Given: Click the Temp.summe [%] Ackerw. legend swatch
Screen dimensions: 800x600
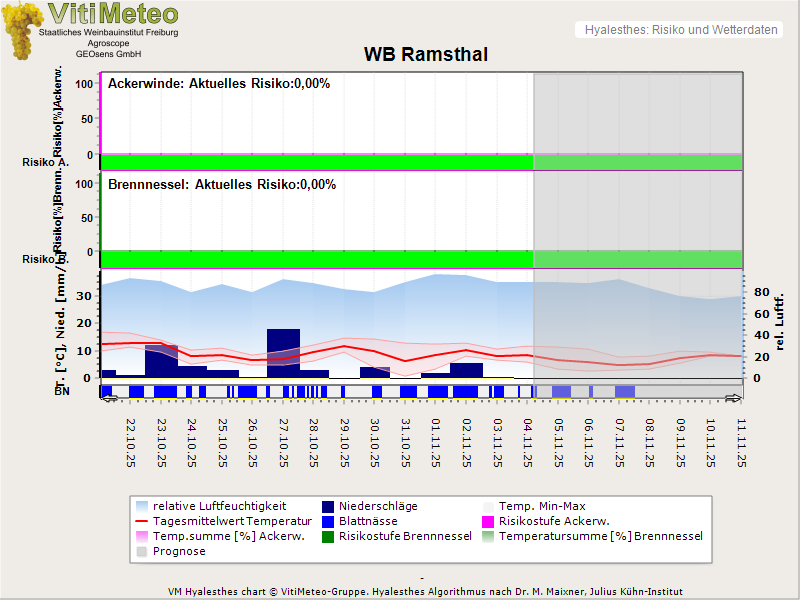Looking at the screenshot, I should coord(144,536).
